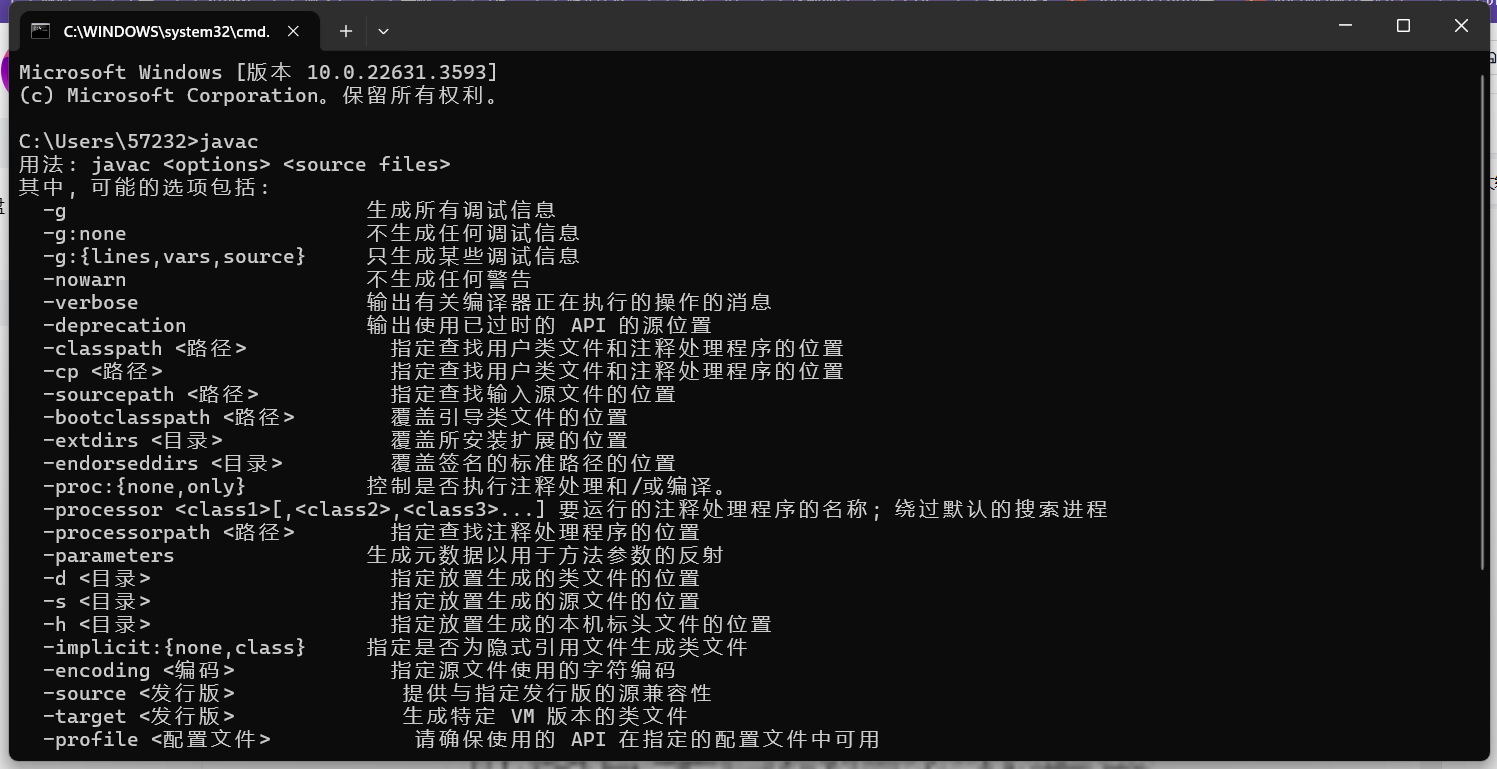Click the -g:{lines,vars,source} option text

pyautogui.click(x=174, y=256)
